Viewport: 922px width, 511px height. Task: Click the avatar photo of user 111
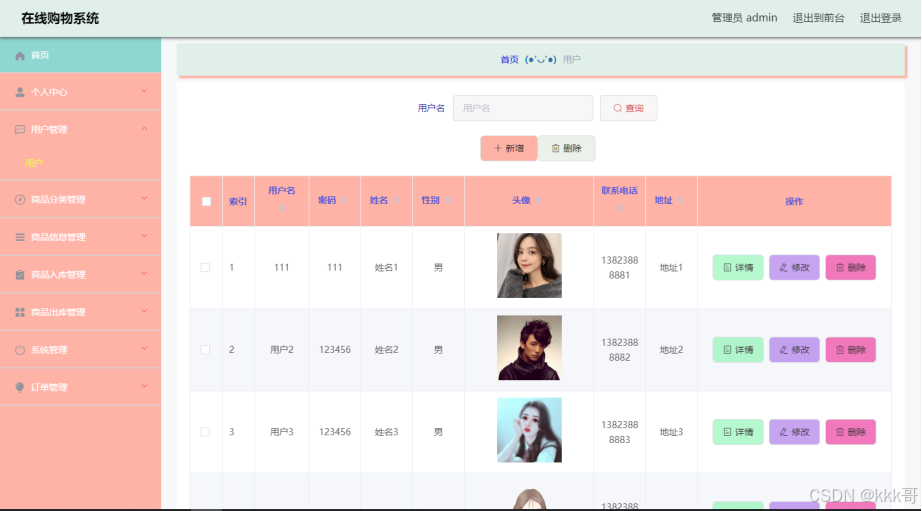529,265
